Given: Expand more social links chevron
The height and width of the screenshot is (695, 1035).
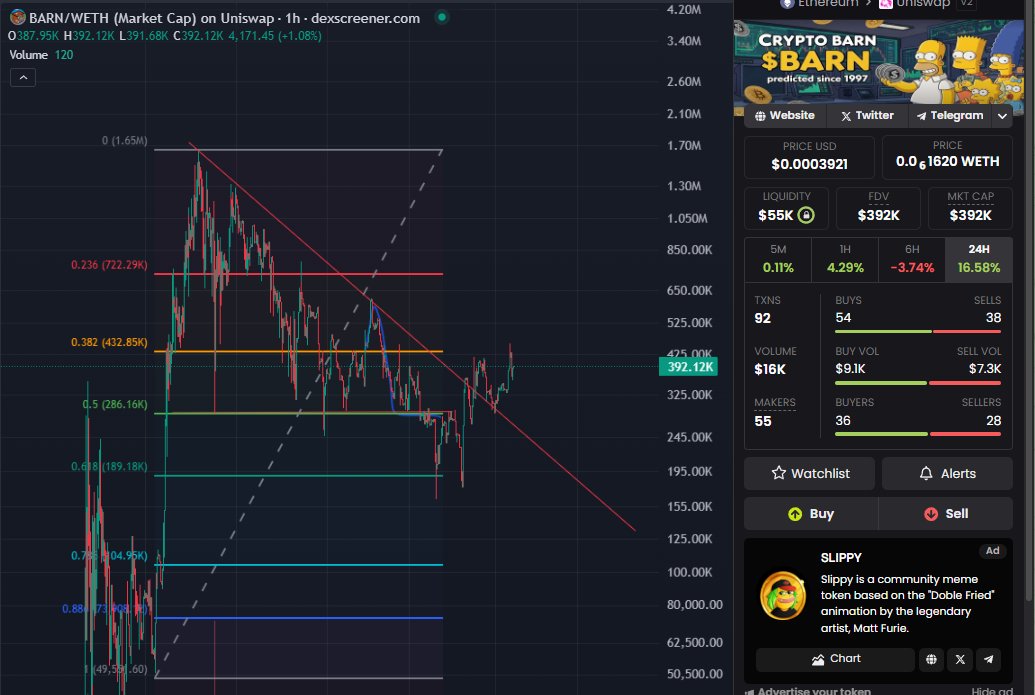Looking at the screenshot, I should click(1002, 116).
